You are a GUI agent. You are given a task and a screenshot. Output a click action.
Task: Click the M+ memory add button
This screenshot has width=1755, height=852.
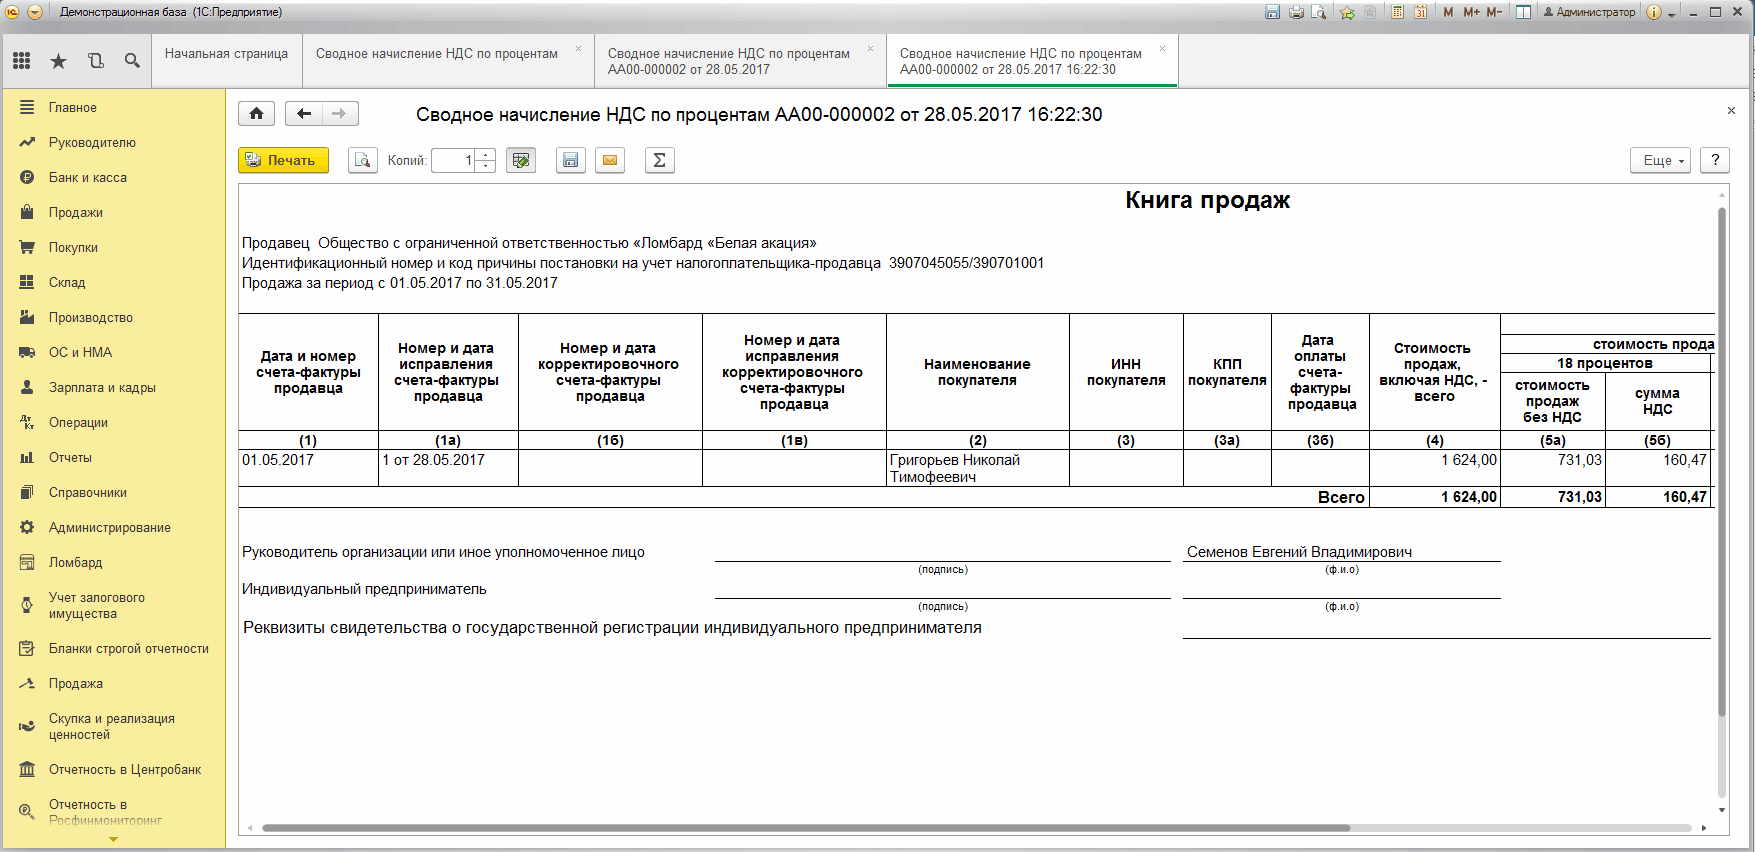(x=1471, y=12)
